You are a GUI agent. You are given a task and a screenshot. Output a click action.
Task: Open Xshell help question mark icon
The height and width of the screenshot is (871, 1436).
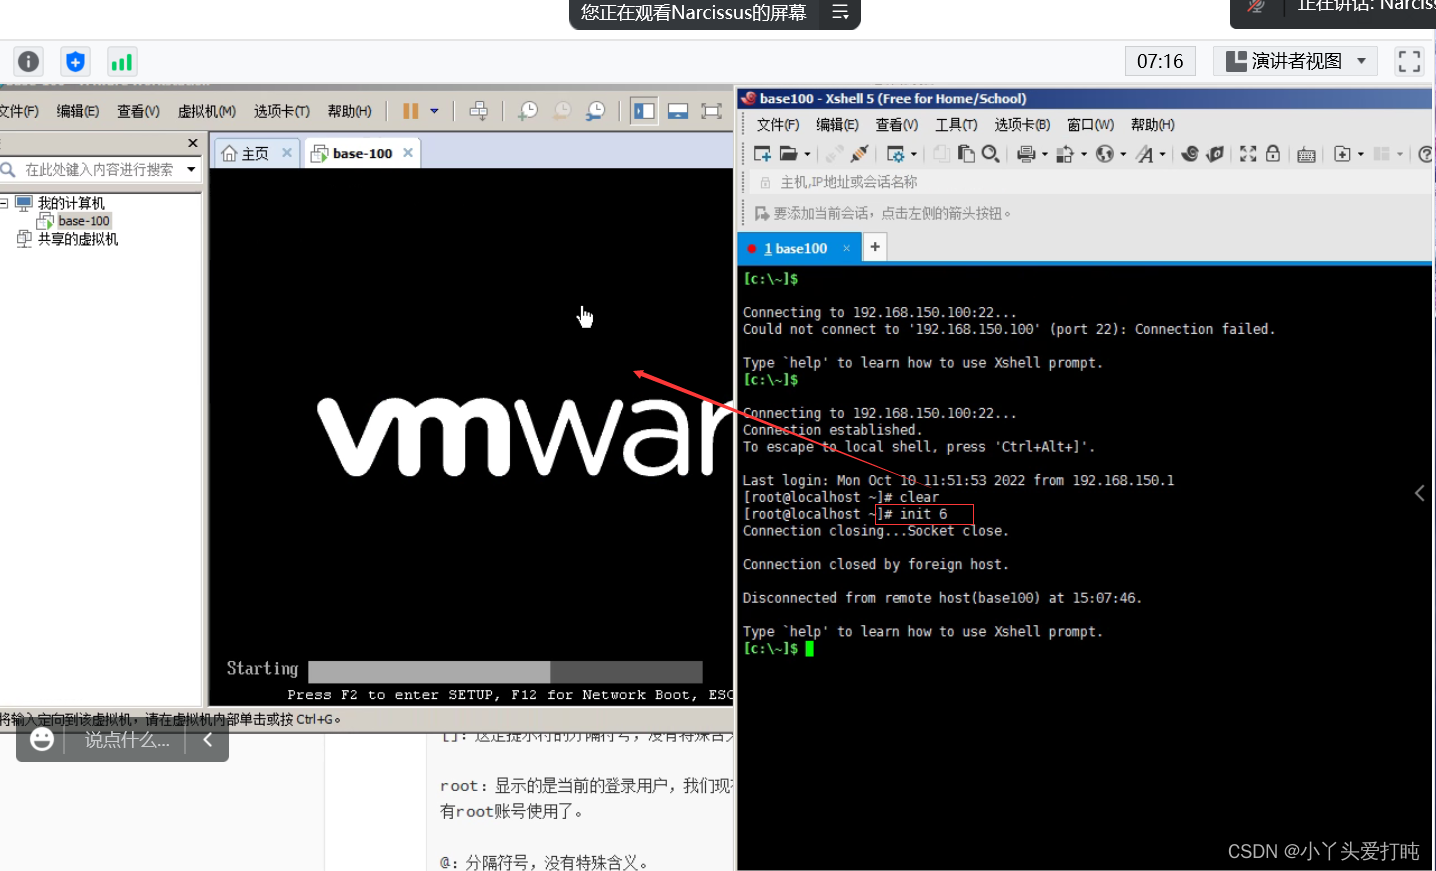1425,154
